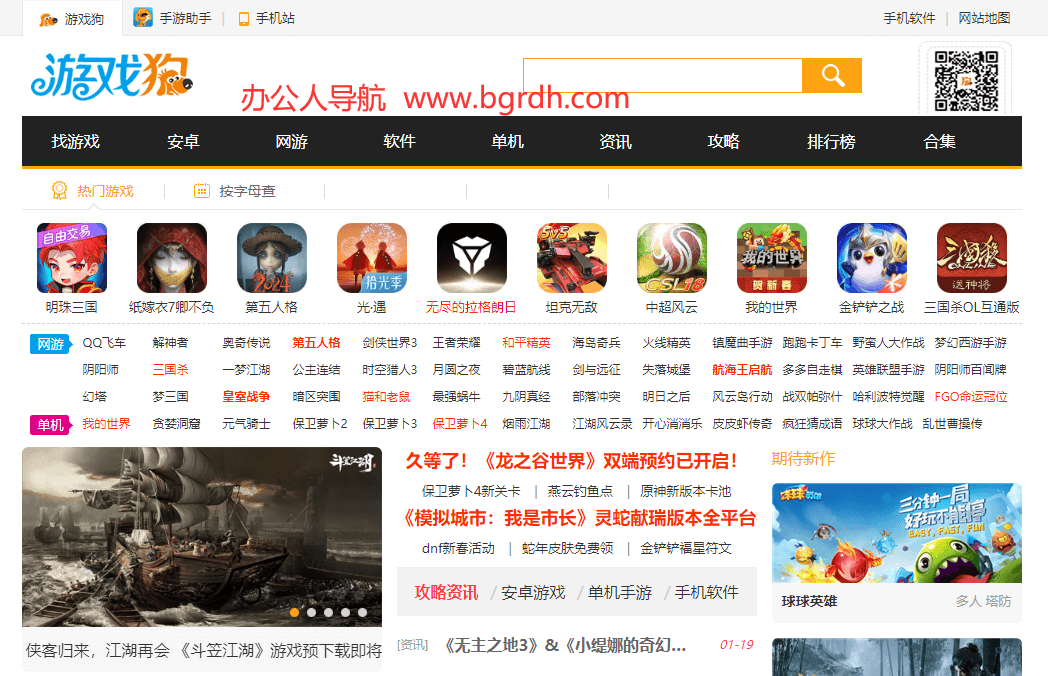Screen dimensions: 1048x676
Task: Click the 游戏狗 dog icon in top tab
Action: point(48,20)
